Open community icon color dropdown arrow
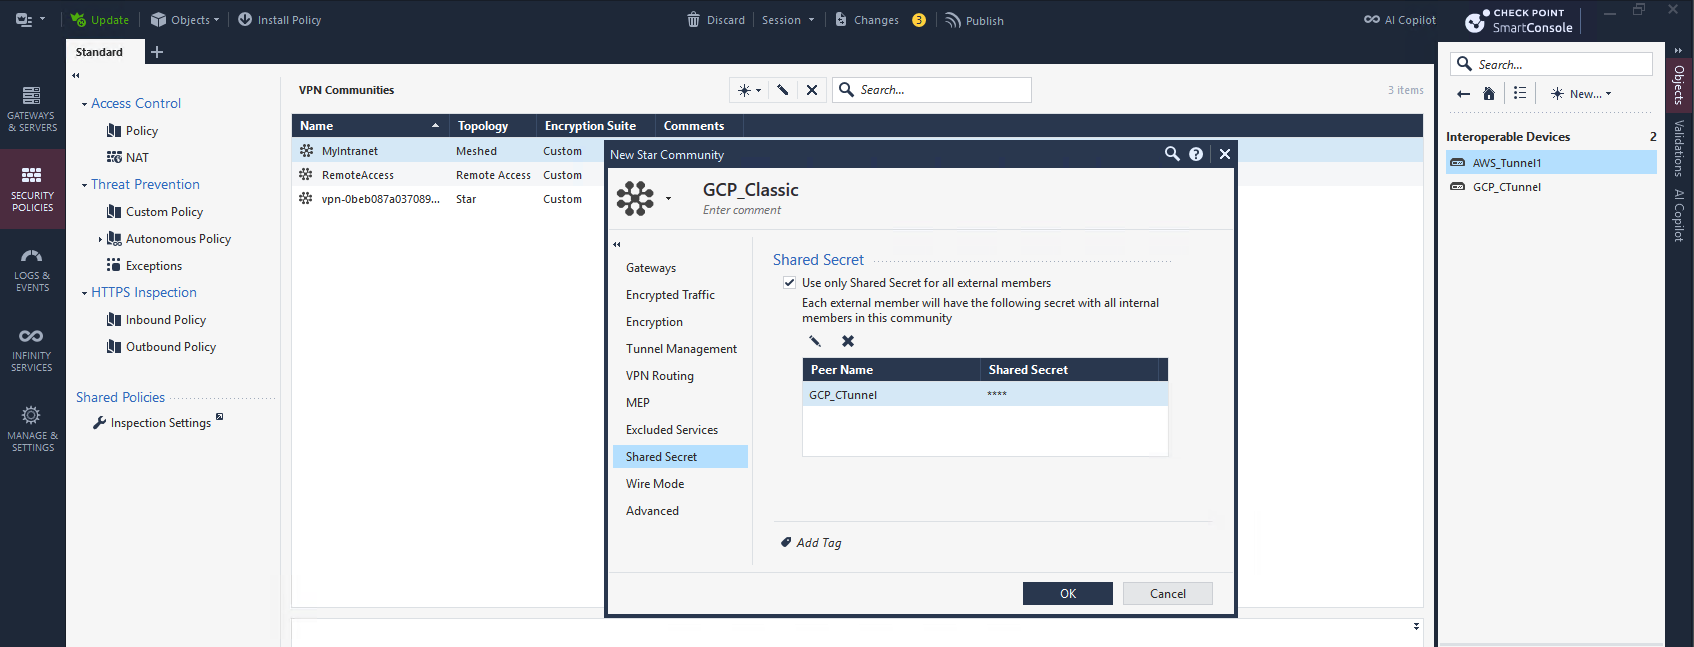Viewport: 1694px width, 647px height. pyautogui.click(x=668, y=198)
